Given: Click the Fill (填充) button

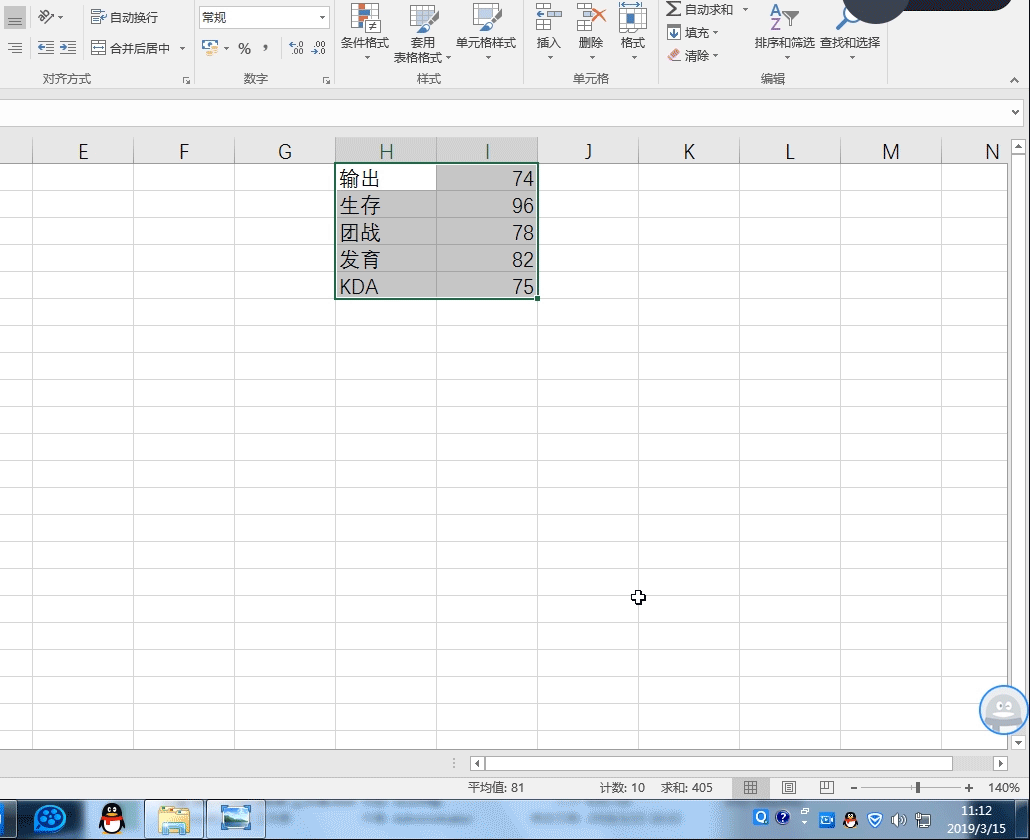Looking at the screenshot, I should coord(693,32).
